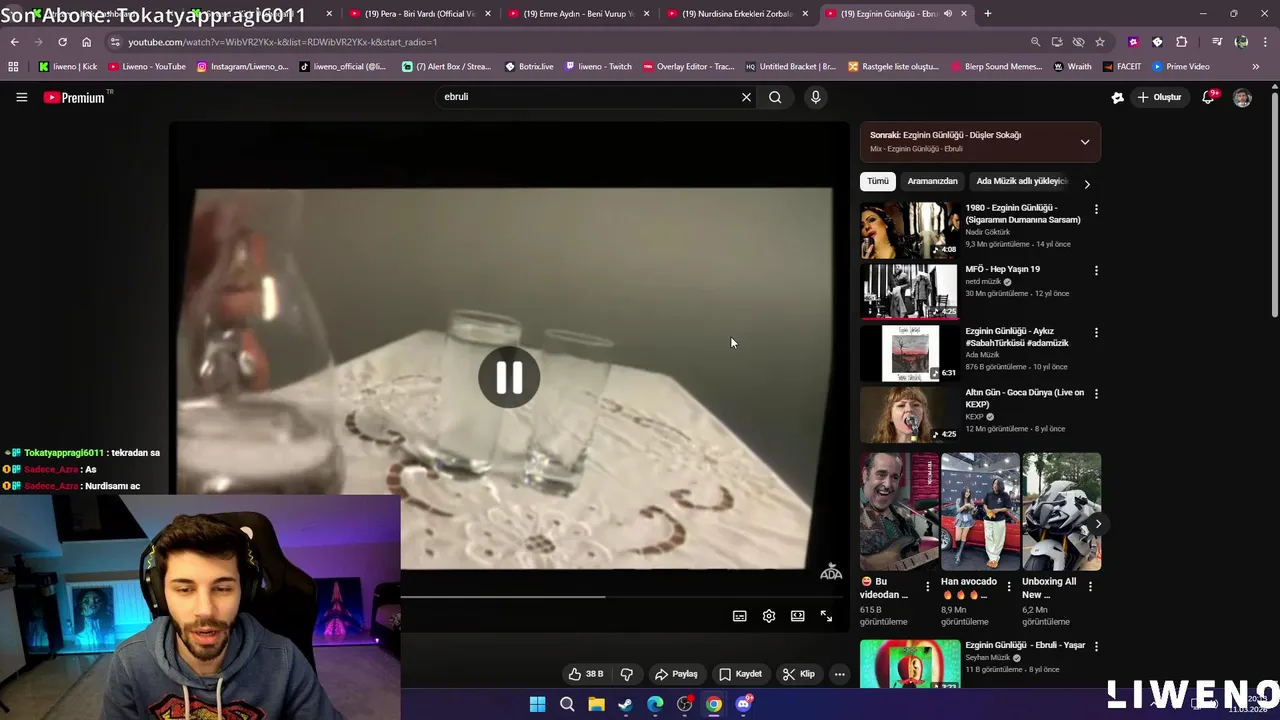Select the Tümü filter chip
This screenshot has height=720, width=1280.
tap(877, 181)
